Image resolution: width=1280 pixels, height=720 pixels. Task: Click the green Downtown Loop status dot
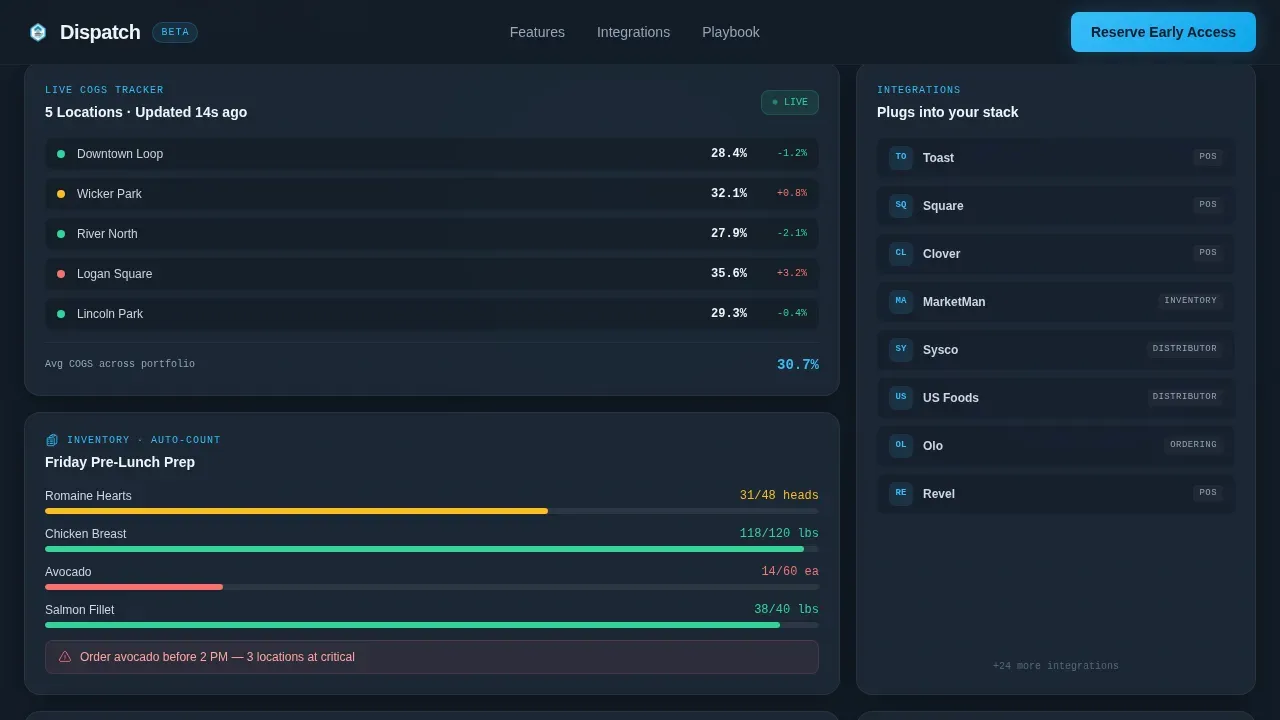(61, 154)
